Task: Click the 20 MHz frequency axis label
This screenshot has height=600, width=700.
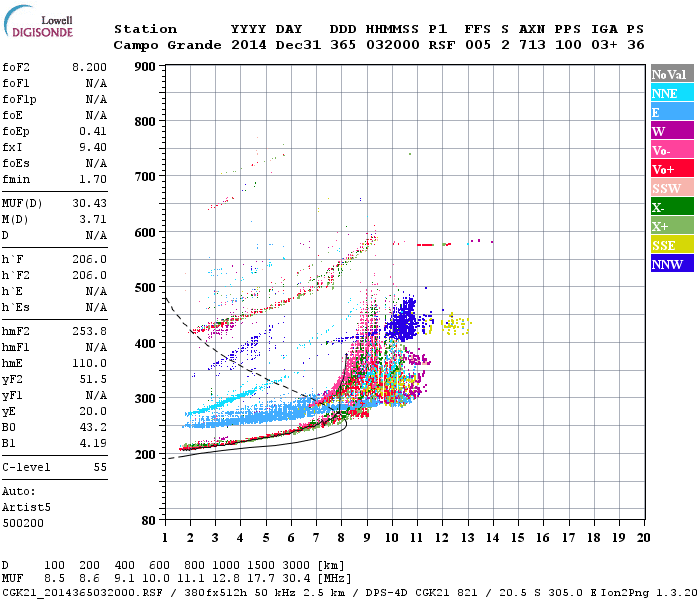Action: (x=643, y=538)
